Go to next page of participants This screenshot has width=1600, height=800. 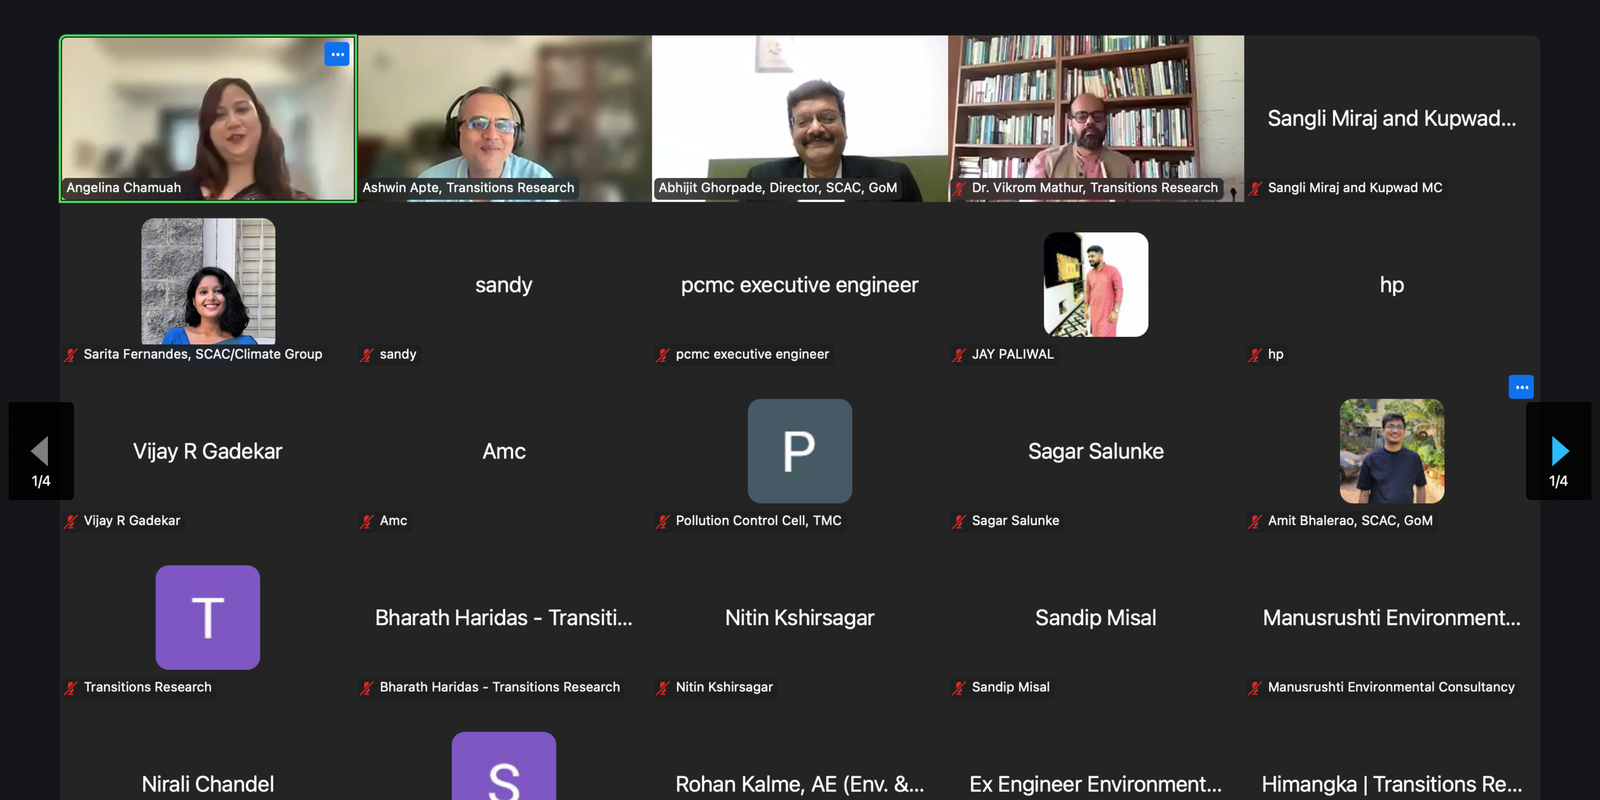(1558, 452)
